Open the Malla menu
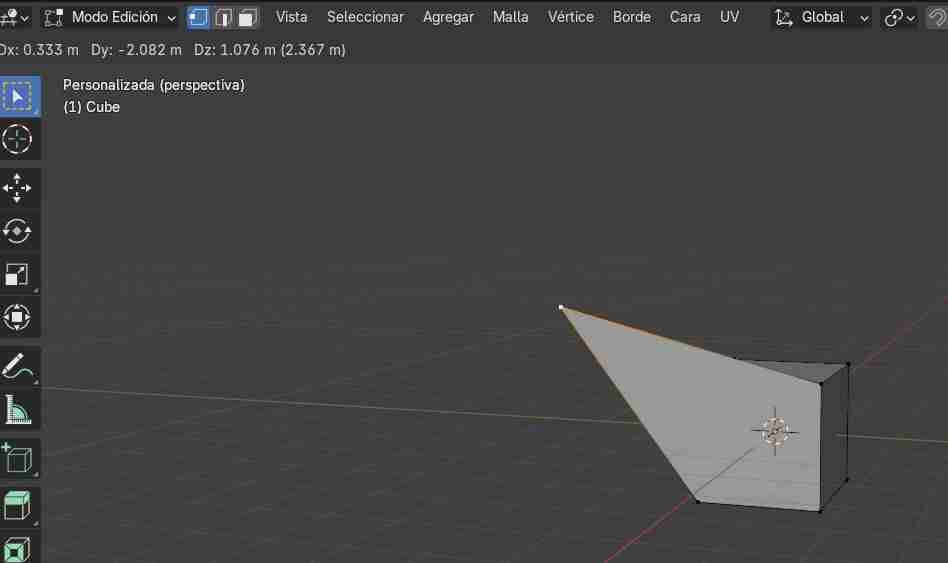 510,17
